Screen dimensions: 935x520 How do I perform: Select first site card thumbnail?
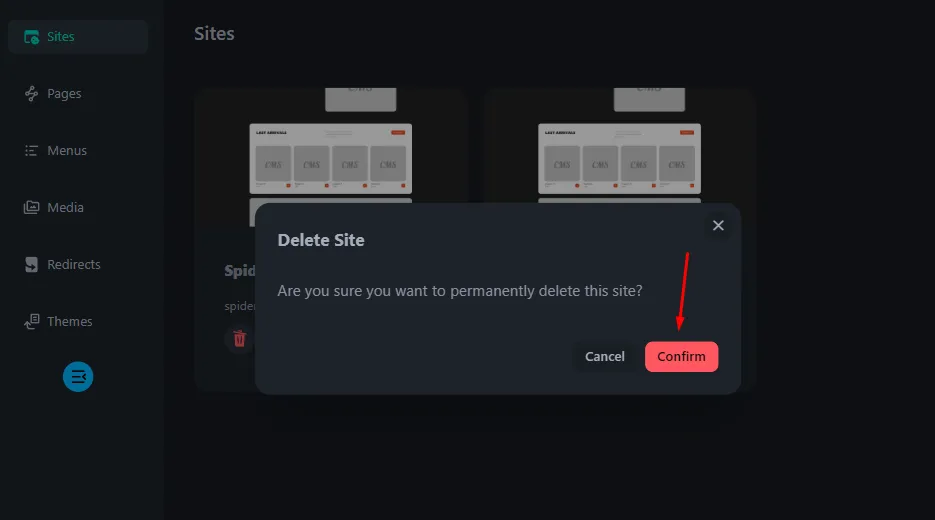[x=330, y=158]
